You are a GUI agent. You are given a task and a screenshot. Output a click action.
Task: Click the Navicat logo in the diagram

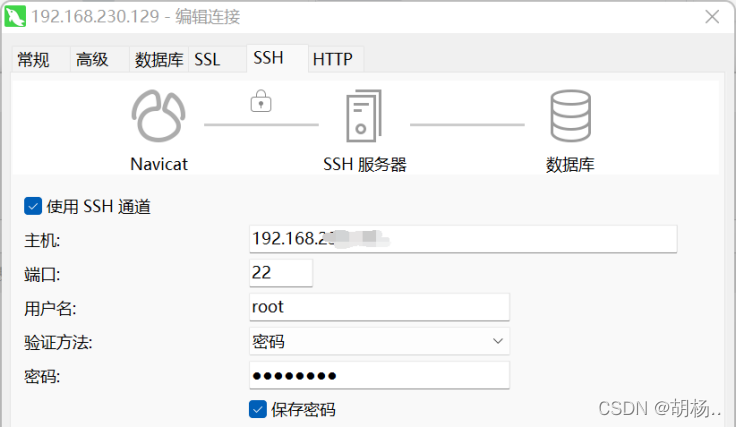tap(158, 116)
